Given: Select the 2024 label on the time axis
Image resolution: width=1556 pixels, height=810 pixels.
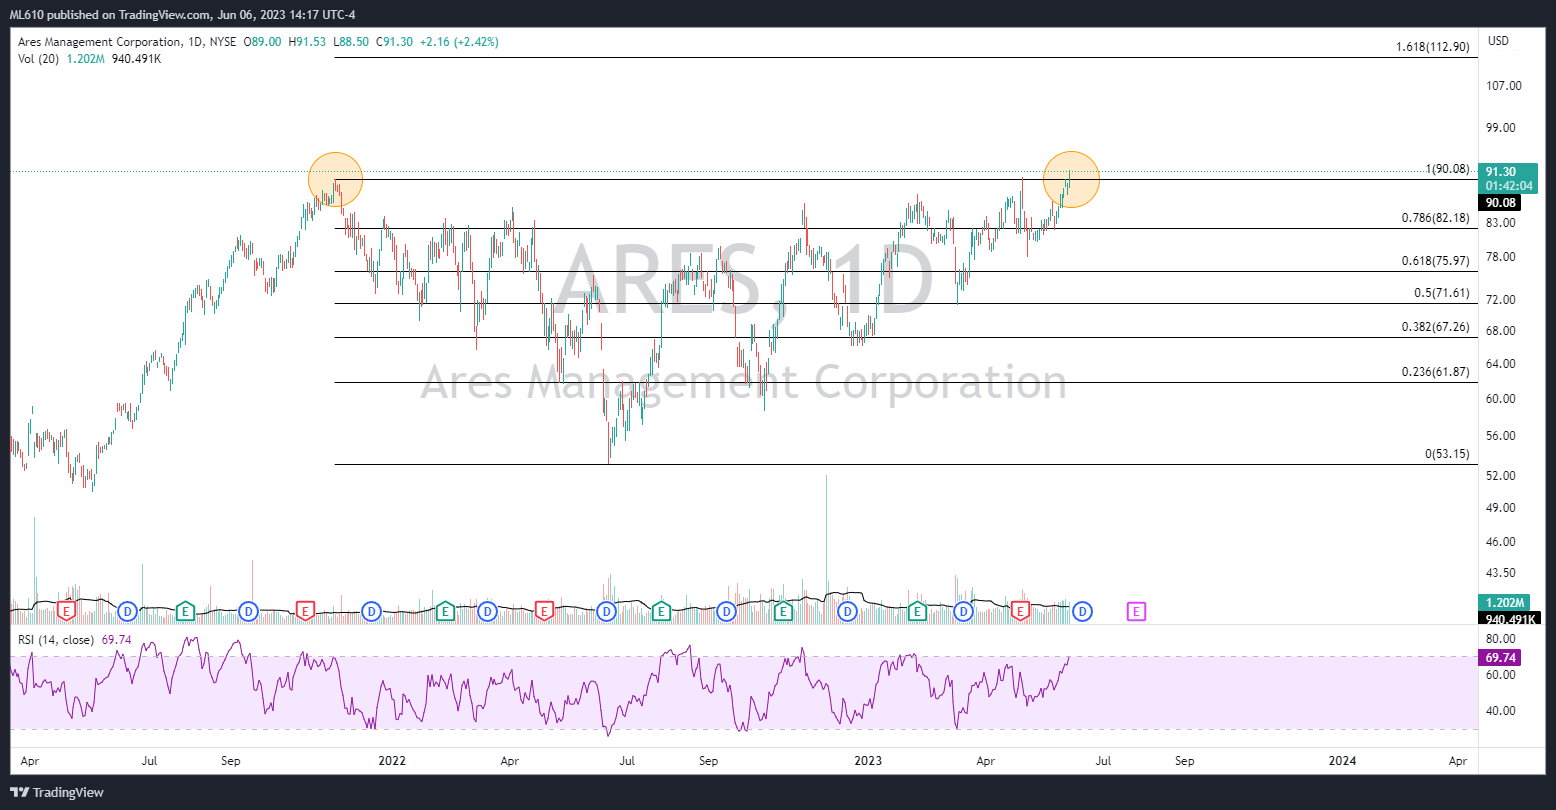Looking at the screenshot, I should pyautogui.click(x=1342, y=760).
